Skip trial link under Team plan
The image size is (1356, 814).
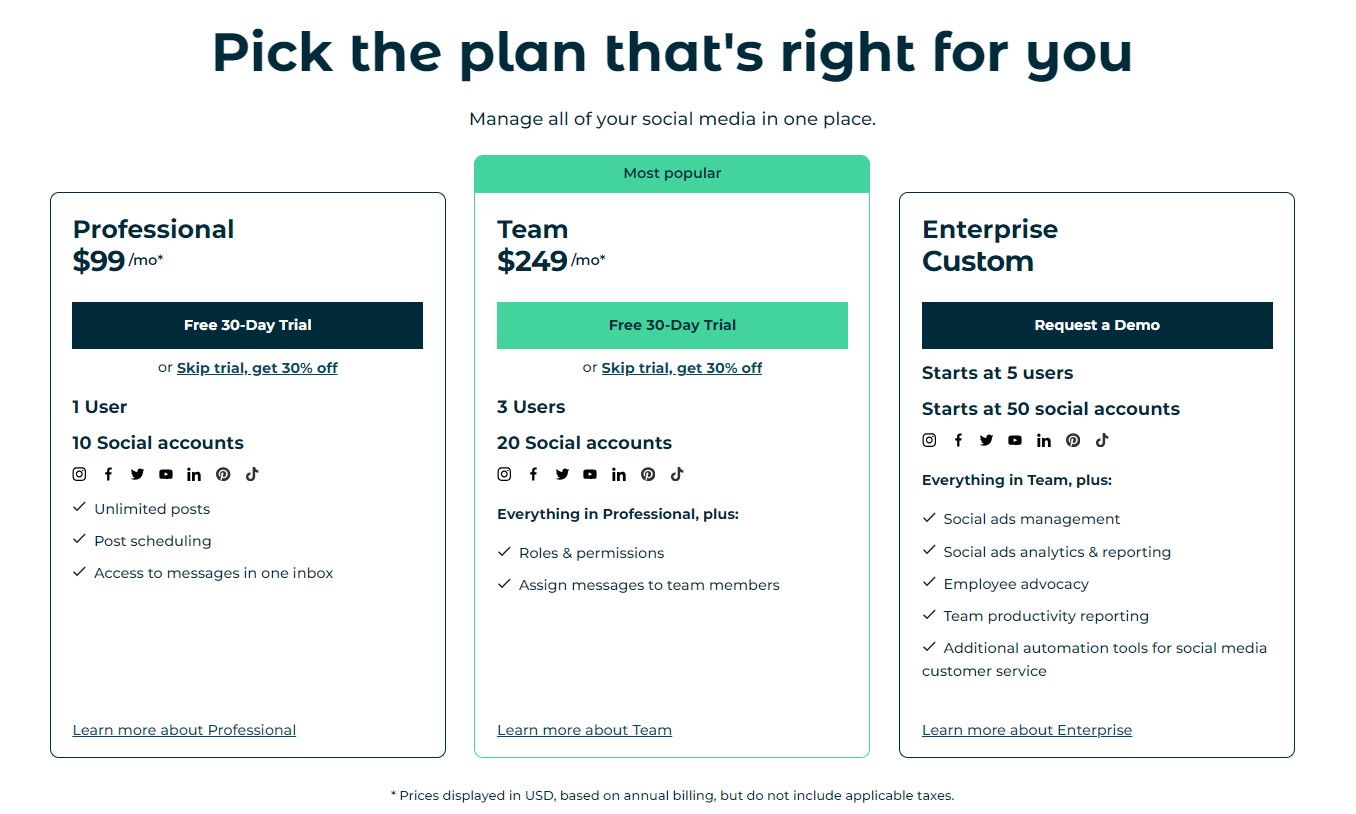[681, 368]
